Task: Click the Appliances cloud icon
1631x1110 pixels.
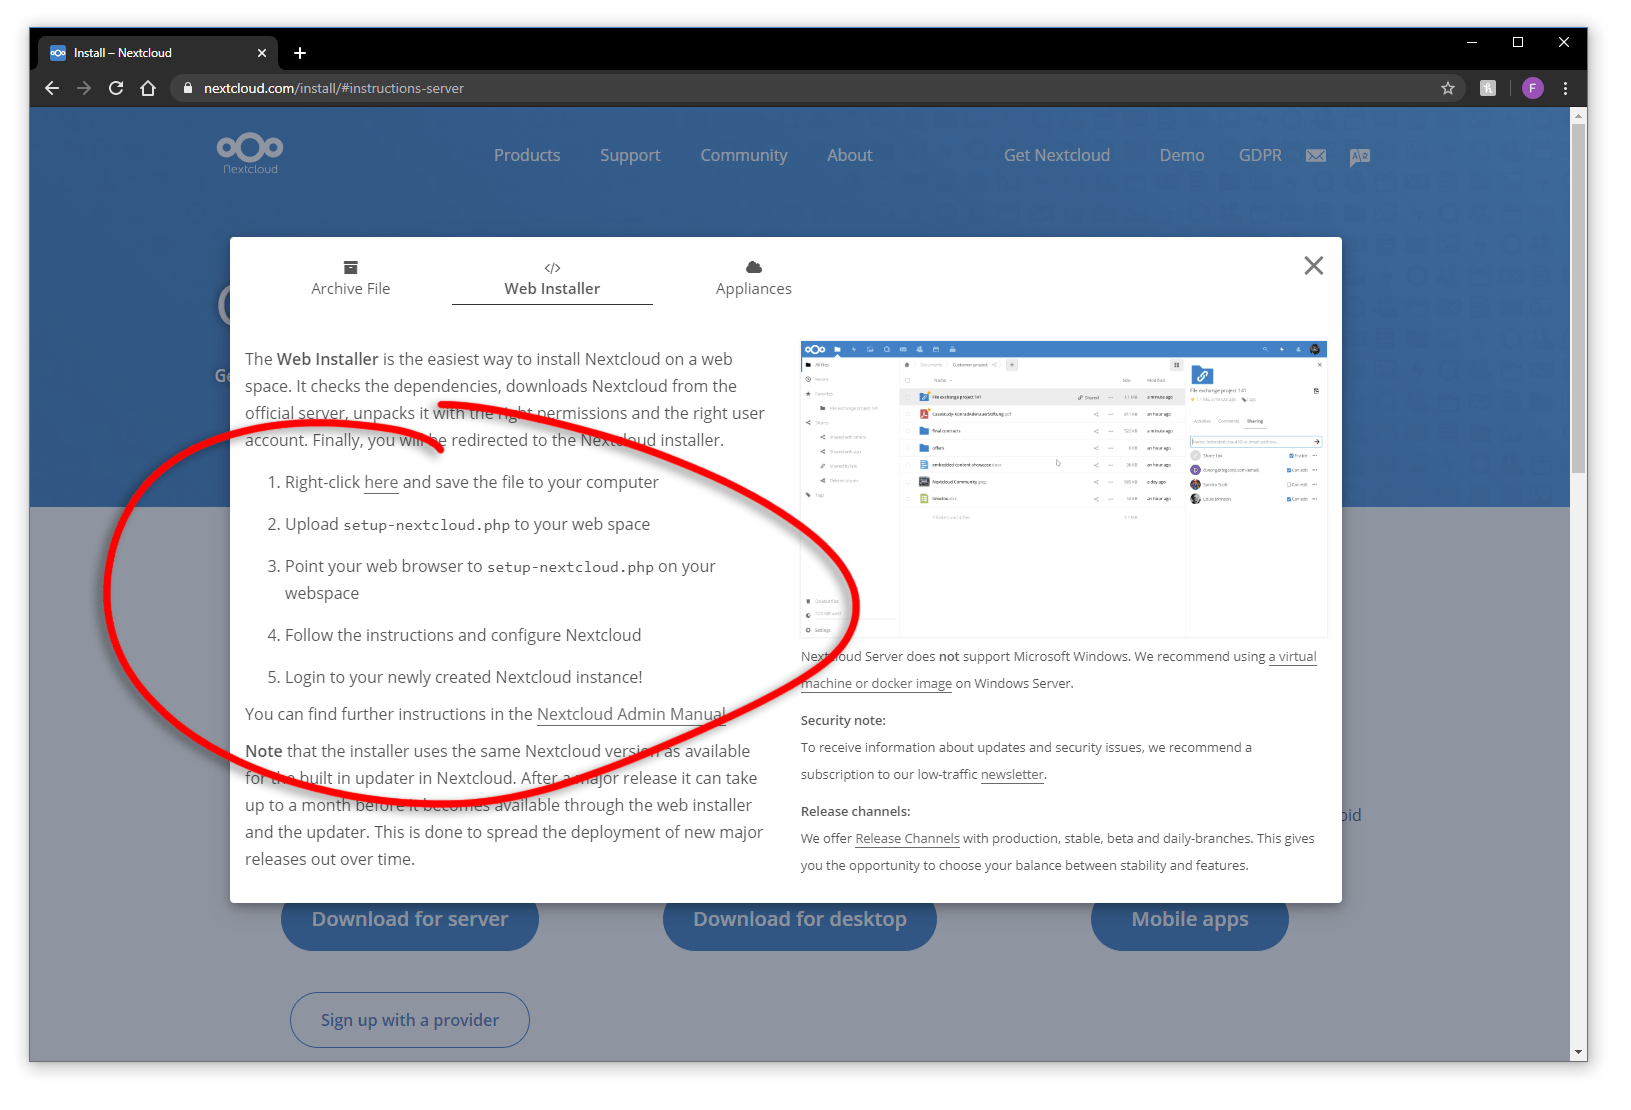Action: tap(754, 267)
